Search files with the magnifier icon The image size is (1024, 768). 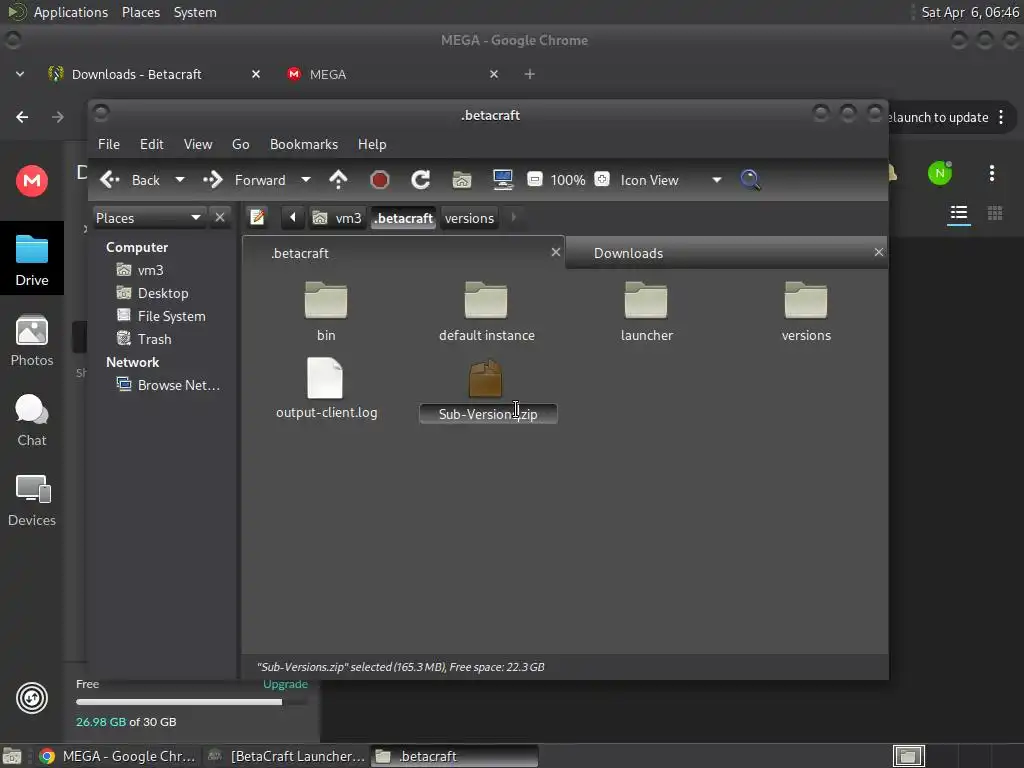750,180
